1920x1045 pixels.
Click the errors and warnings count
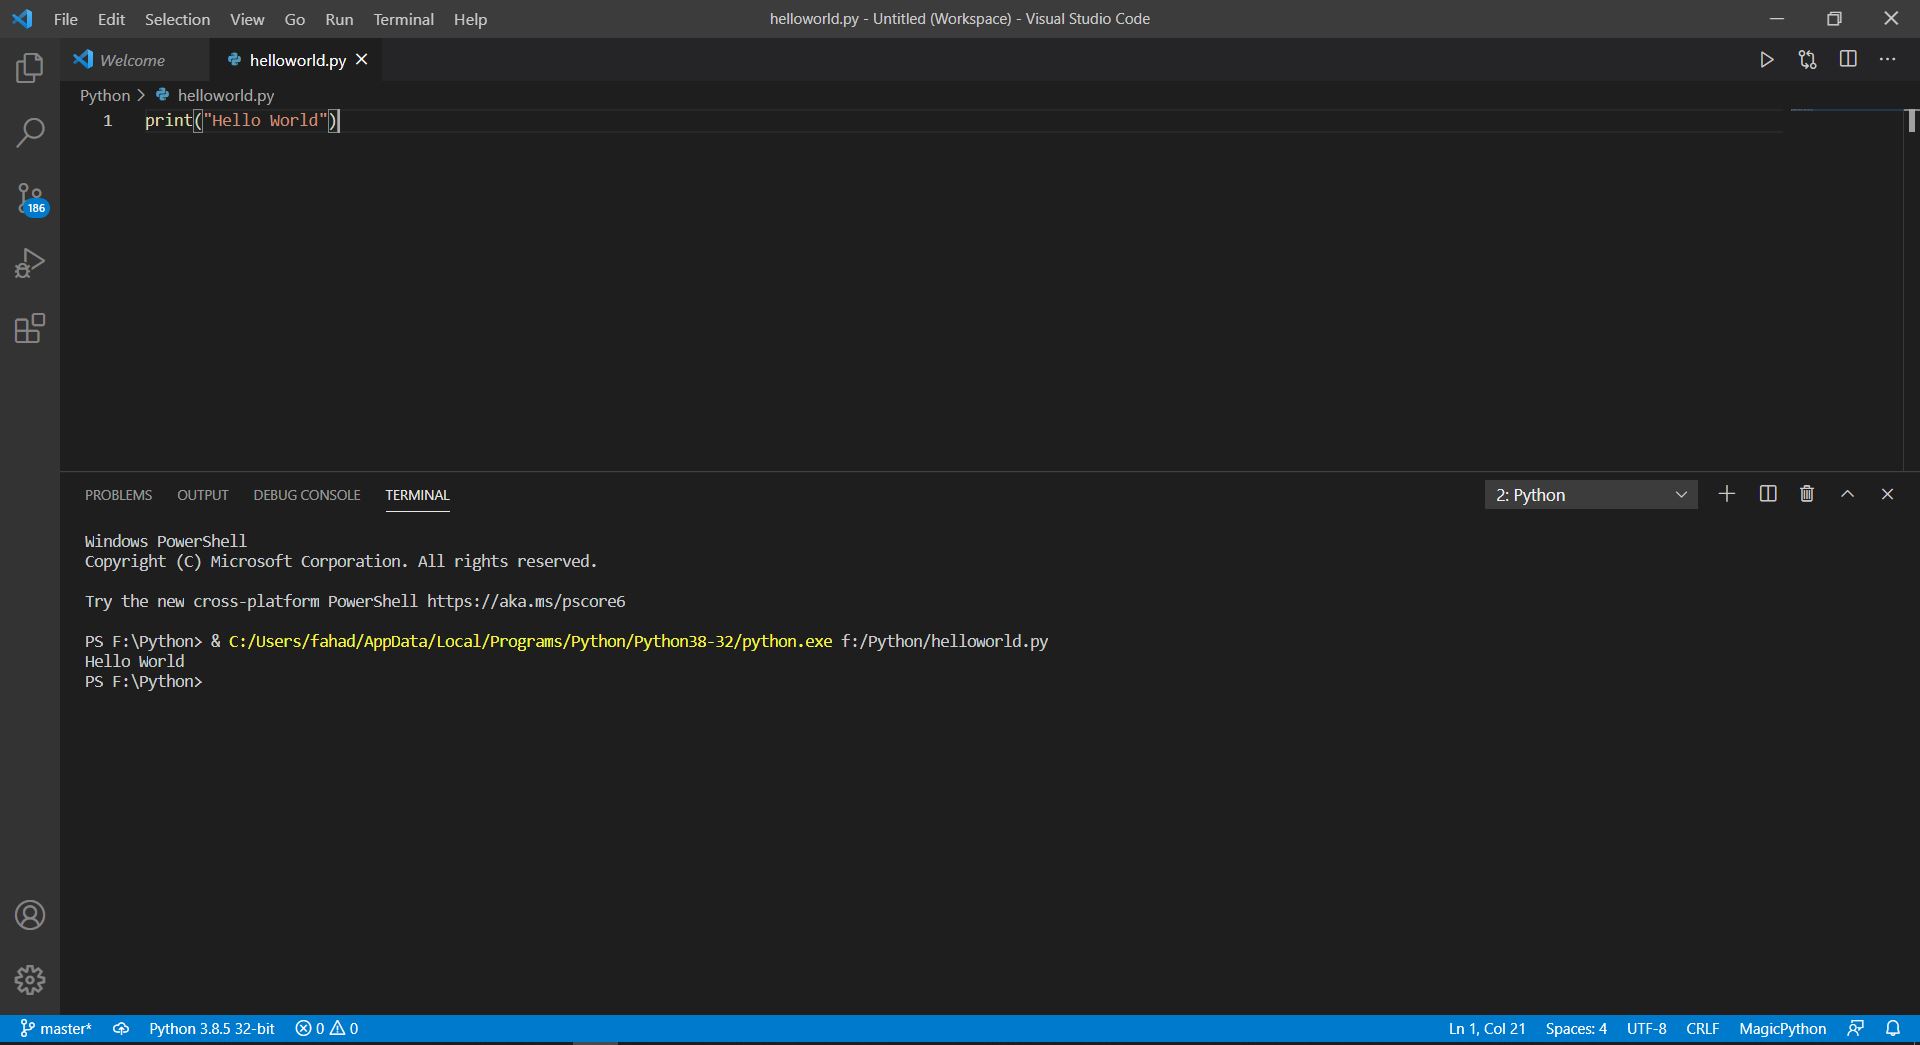(327, 1029)
